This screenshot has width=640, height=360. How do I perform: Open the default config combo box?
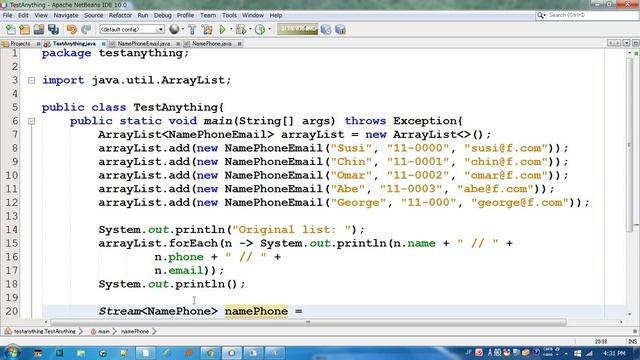tap(131, 29)
